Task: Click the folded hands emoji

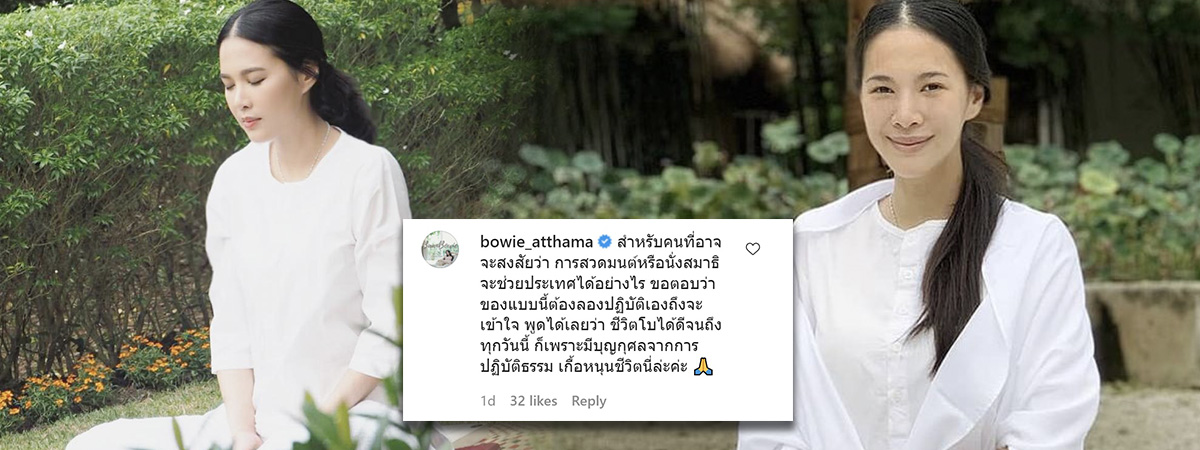Action: pyautogui.click(x=703, y=367)
